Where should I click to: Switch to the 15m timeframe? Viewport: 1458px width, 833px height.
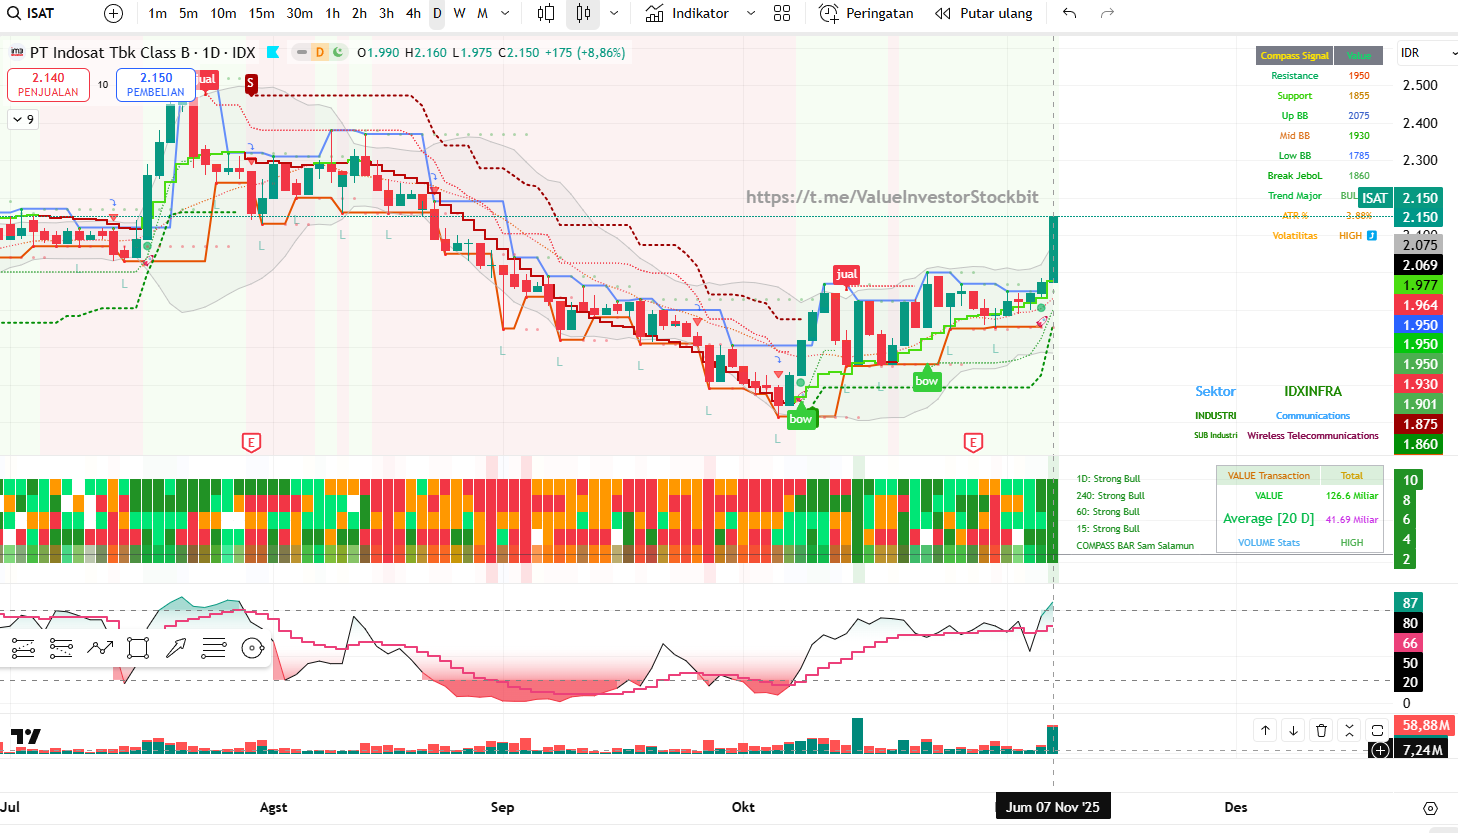pyautogui.click(x=262, y=13)
